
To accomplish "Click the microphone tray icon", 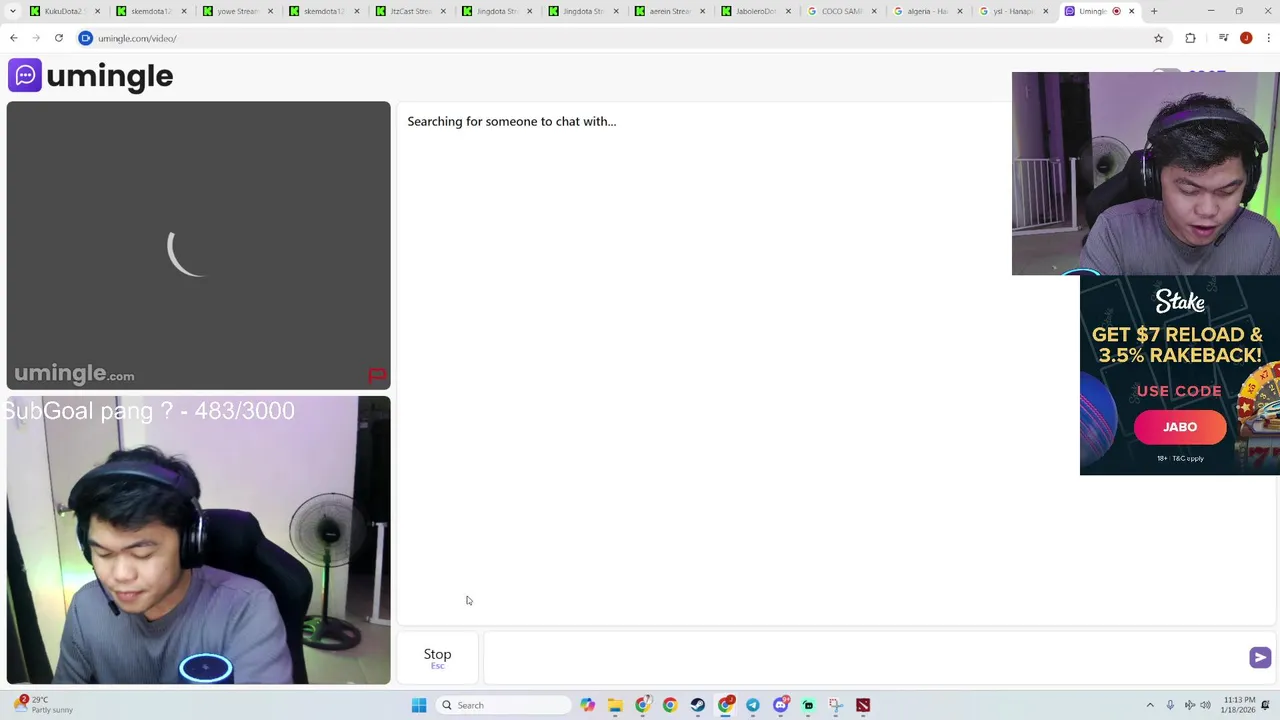I will [x=1170, y=705].
